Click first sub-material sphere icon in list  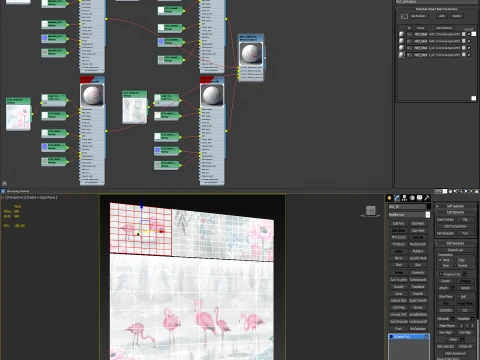[x=401, y=34]
